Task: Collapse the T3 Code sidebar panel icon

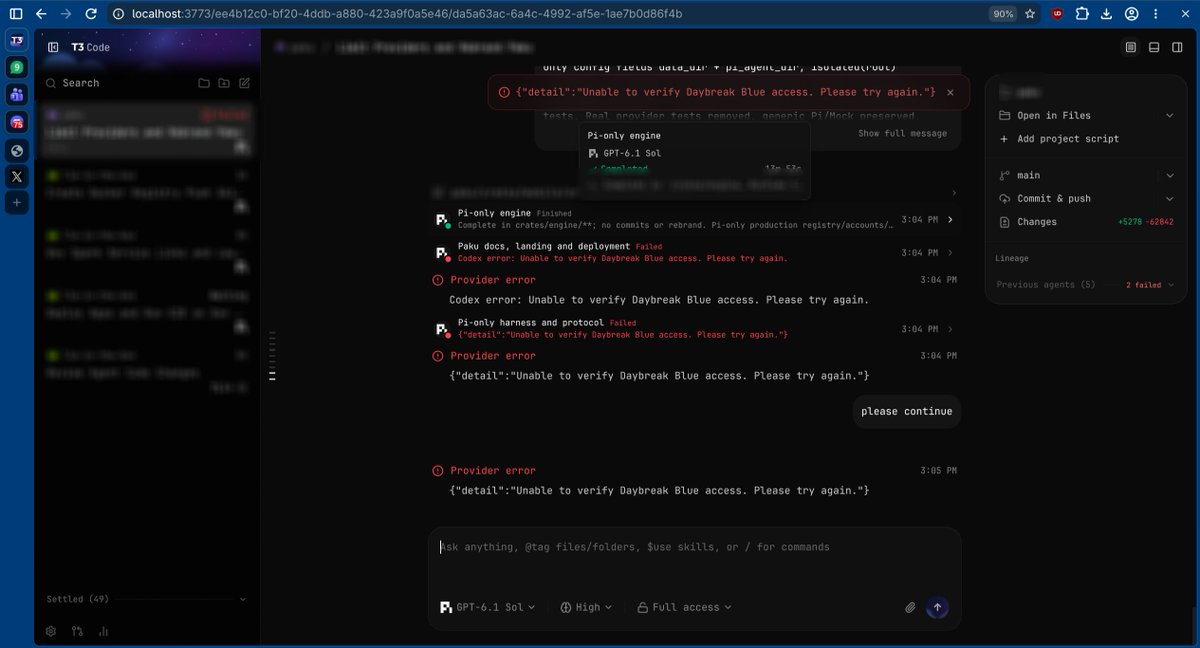Action: pyautogui.click(x=53, y=47)
